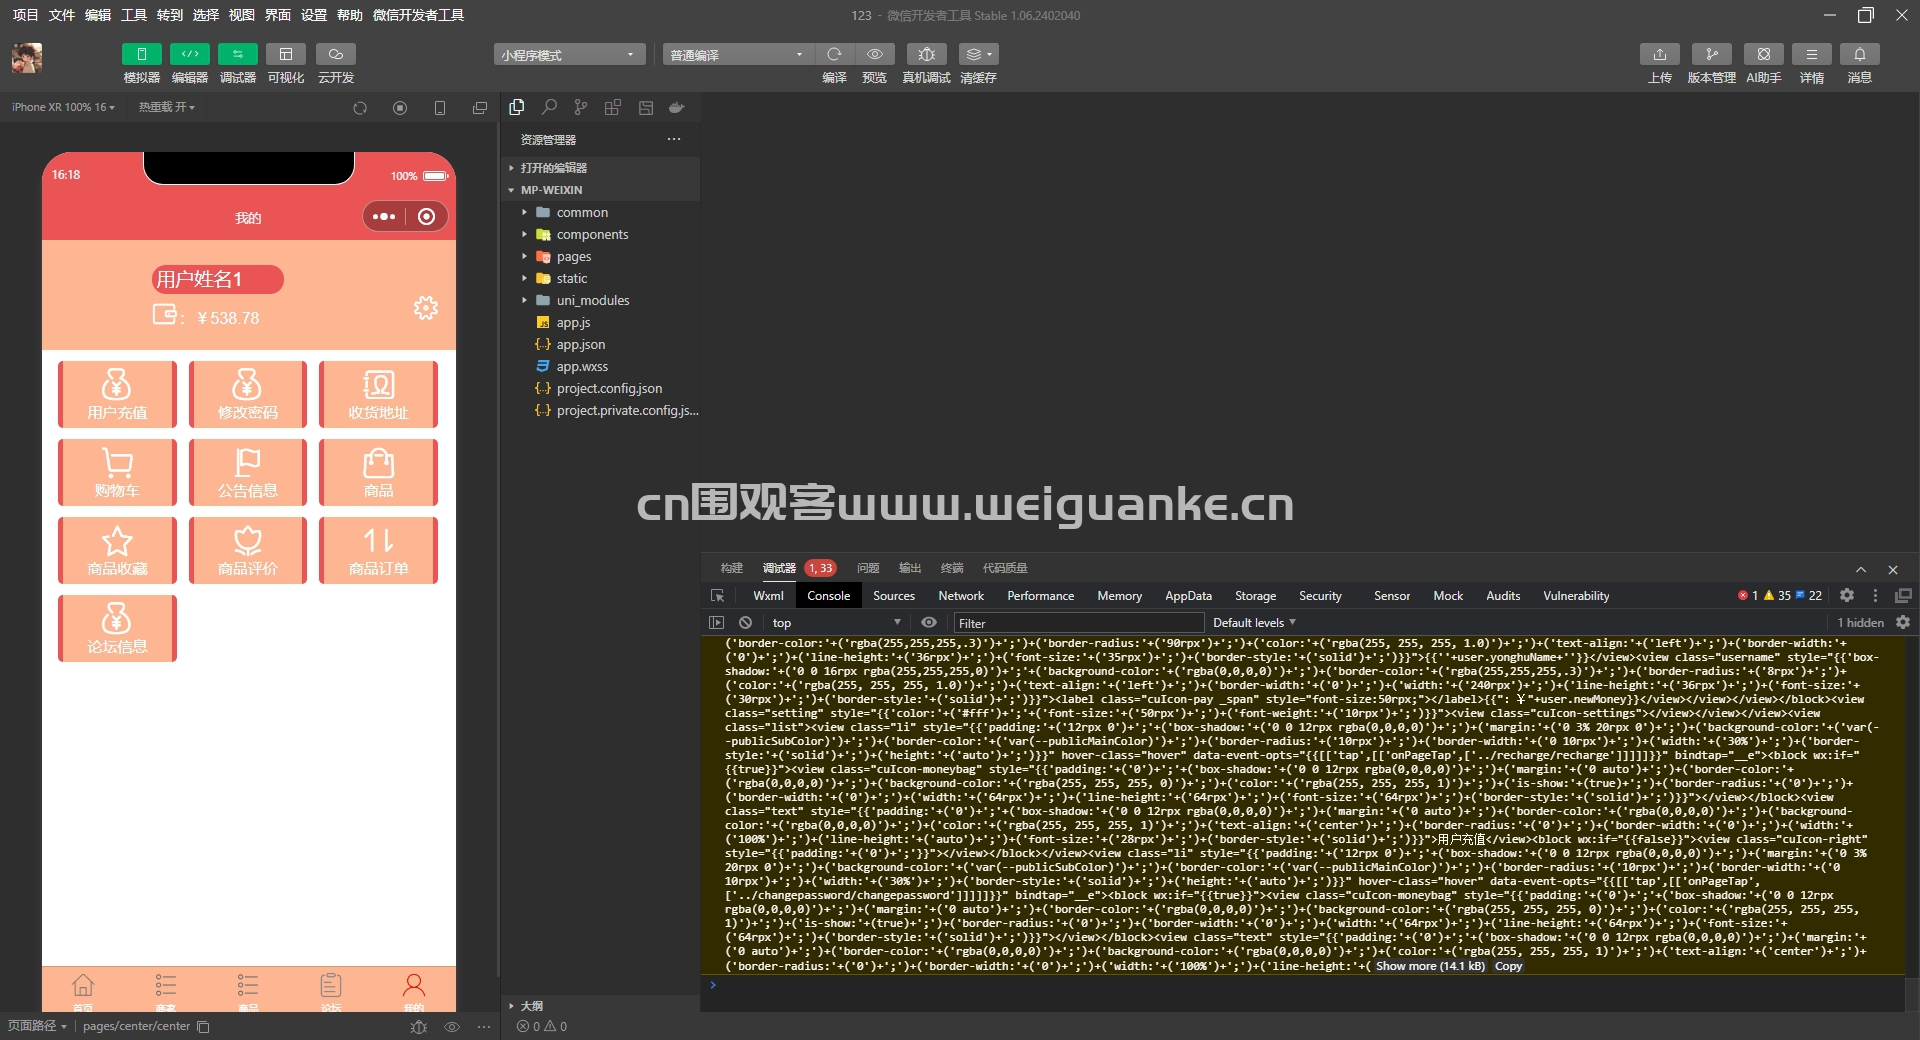Open the iPhone XR device dropdown
This screenshot has width=1920, height=1040.
pyautogui.click(x=63, y=107)
